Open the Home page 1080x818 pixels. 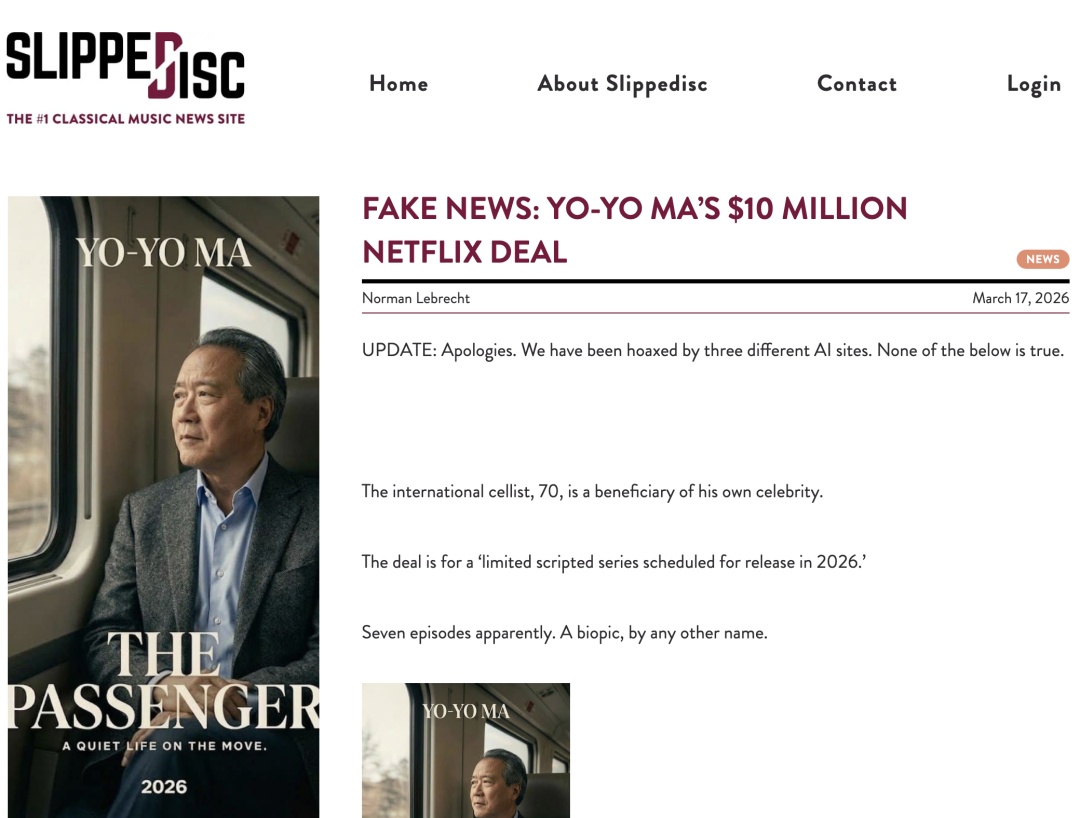[398, 84]
